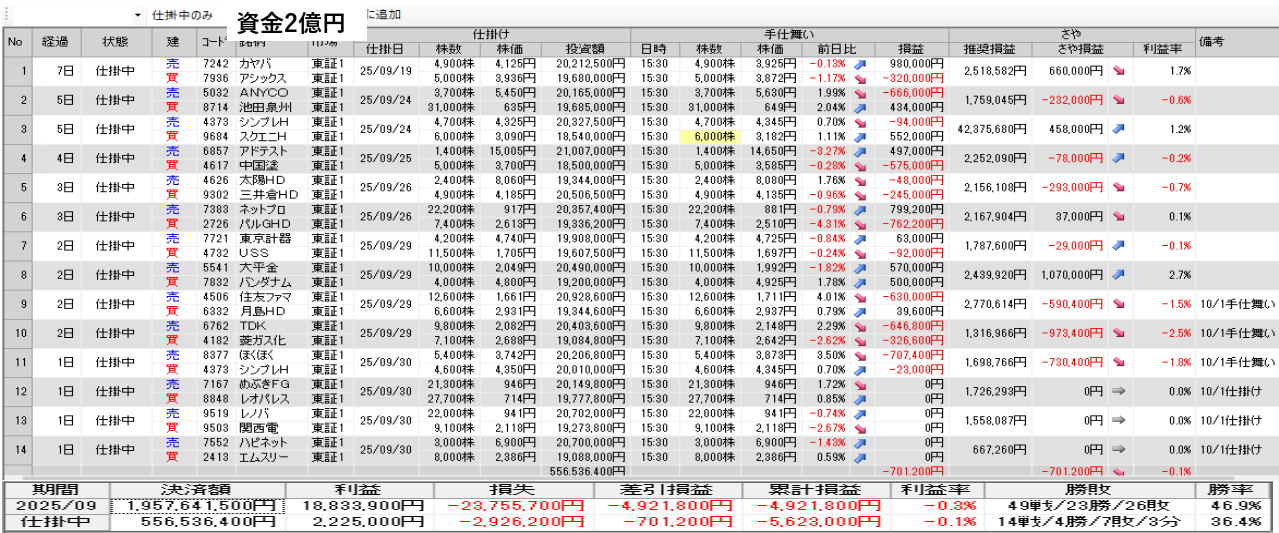Click the blue spread arrow in row 3
This screenshot has height=533, width=1279.
coord(1119,129)
